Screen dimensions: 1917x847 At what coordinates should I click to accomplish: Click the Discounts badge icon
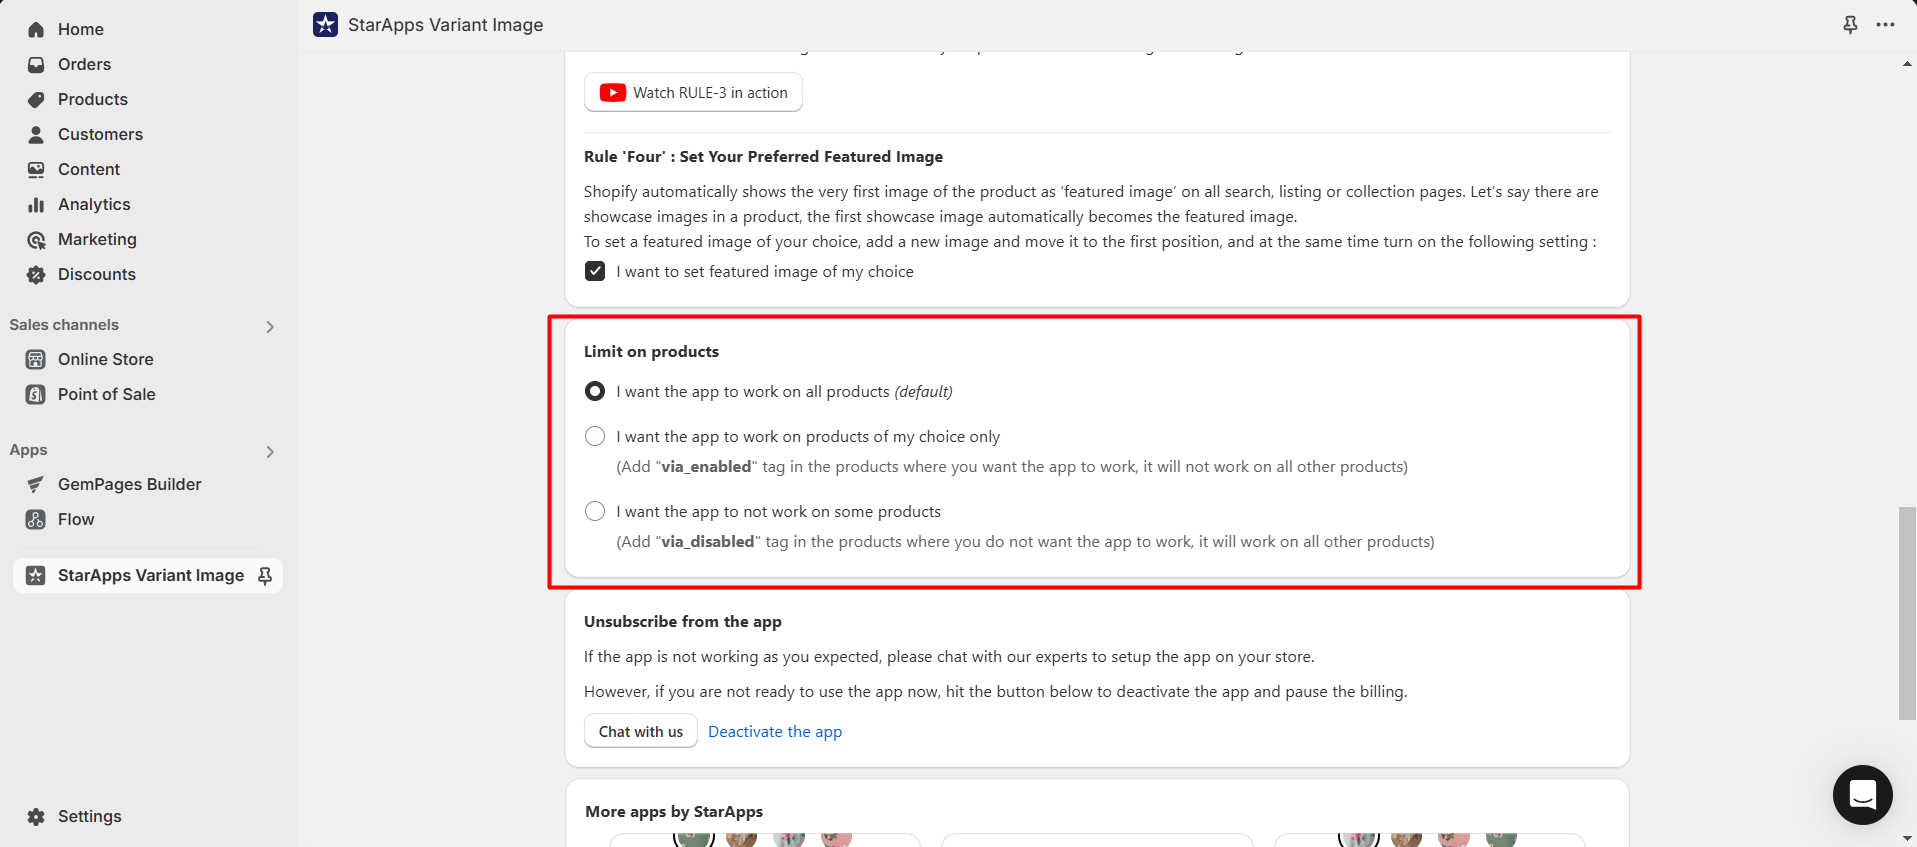pos(36,275)
